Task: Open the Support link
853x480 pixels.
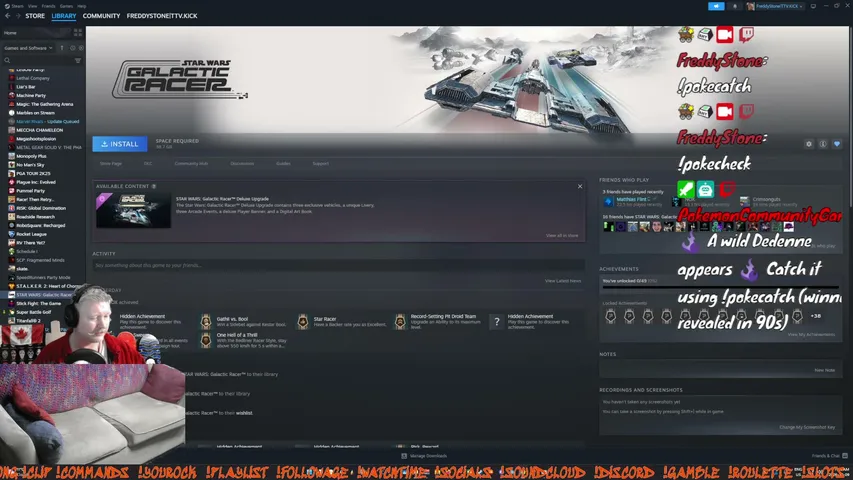Action: (320, 163)
